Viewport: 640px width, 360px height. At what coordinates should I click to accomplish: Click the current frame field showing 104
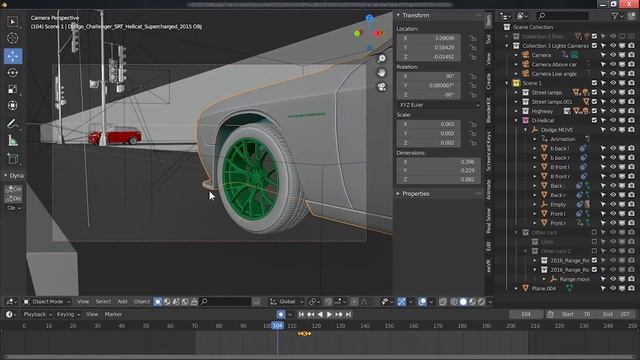pos(526,315)
